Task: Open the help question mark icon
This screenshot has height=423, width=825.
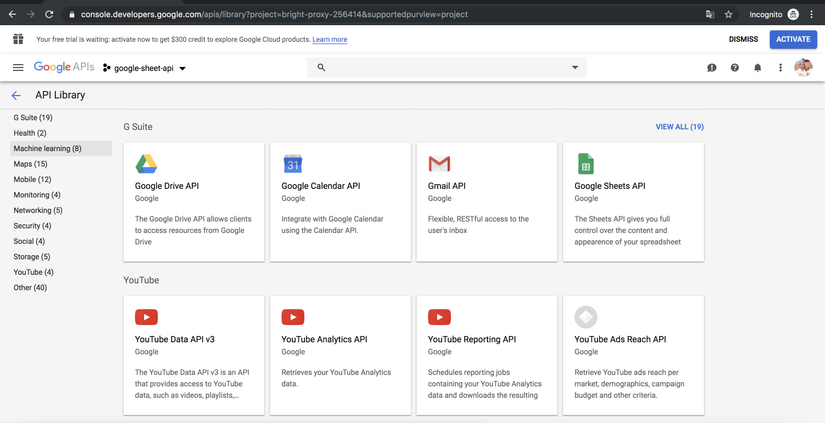Action: click(x=734, y=68)
